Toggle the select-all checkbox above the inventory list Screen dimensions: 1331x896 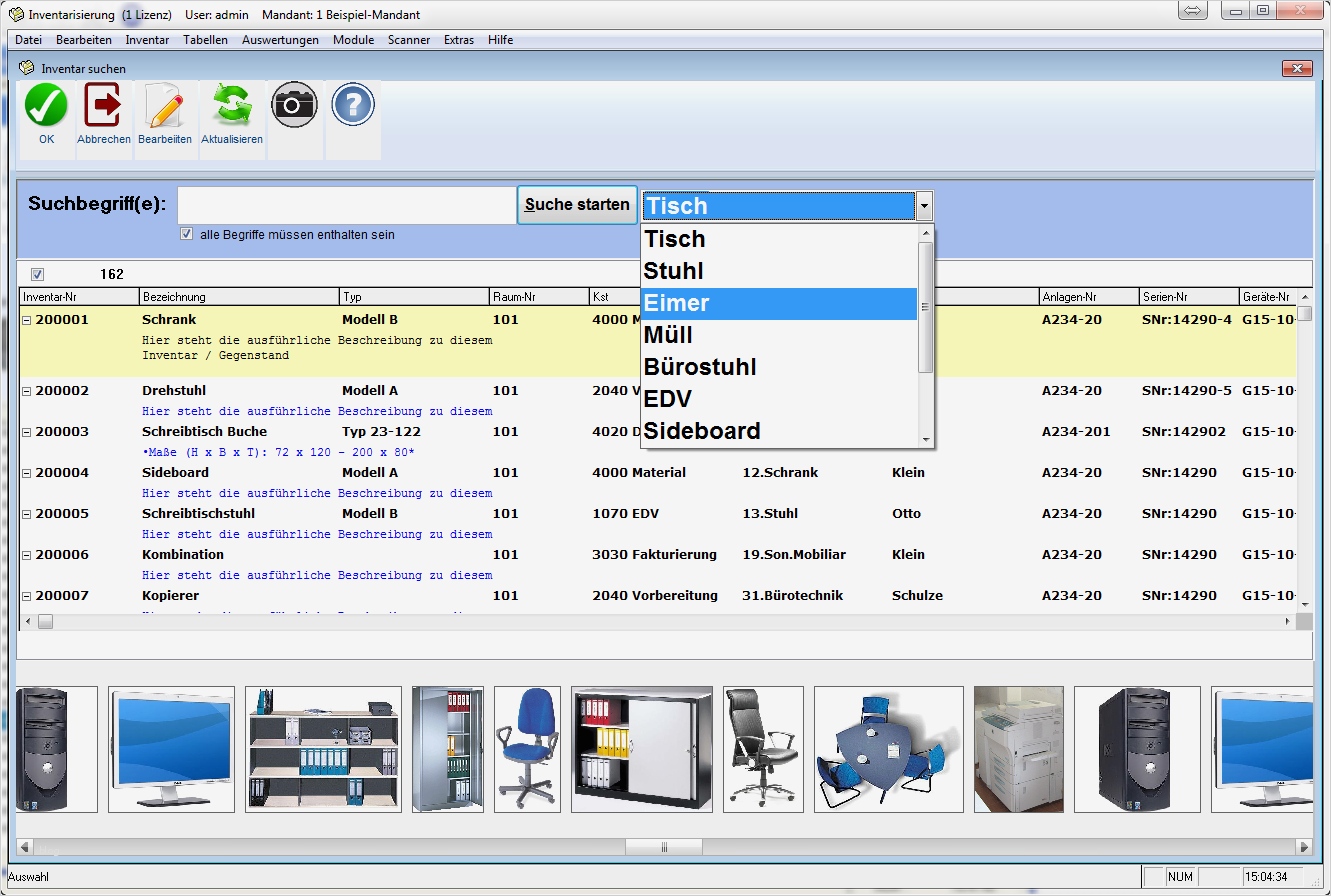37,273
